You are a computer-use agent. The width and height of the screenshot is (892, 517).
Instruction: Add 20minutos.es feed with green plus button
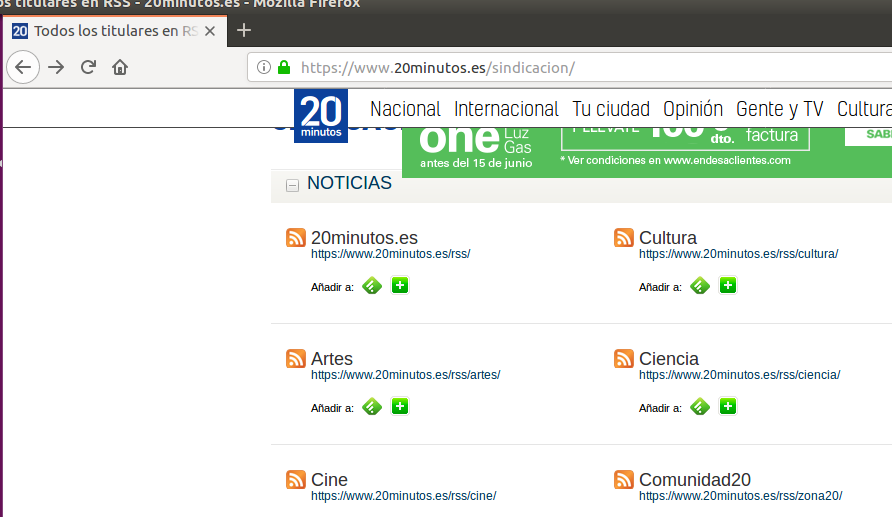tap(400, 285)
